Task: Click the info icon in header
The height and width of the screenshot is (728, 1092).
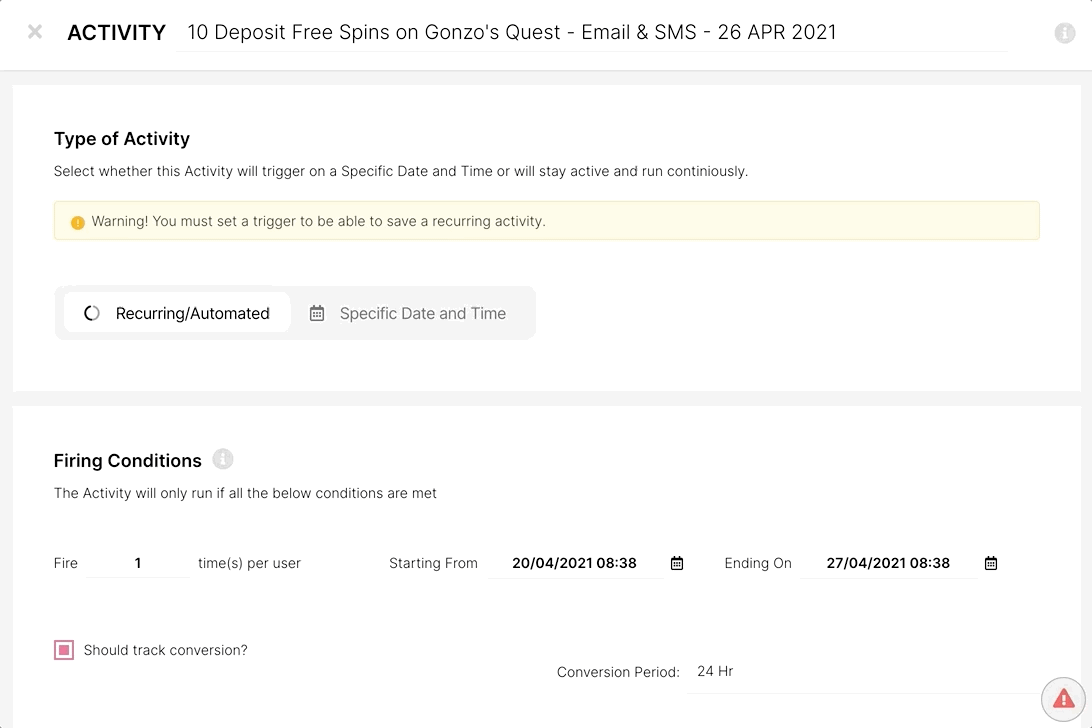Action: pyautogui.click(x=1064, y=33)
